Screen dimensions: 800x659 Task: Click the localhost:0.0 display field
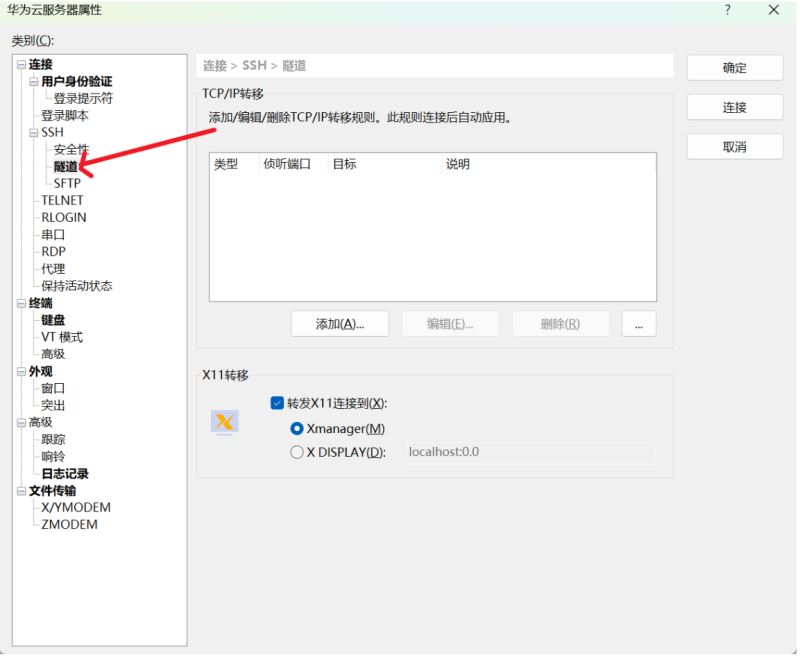point(531,452)
